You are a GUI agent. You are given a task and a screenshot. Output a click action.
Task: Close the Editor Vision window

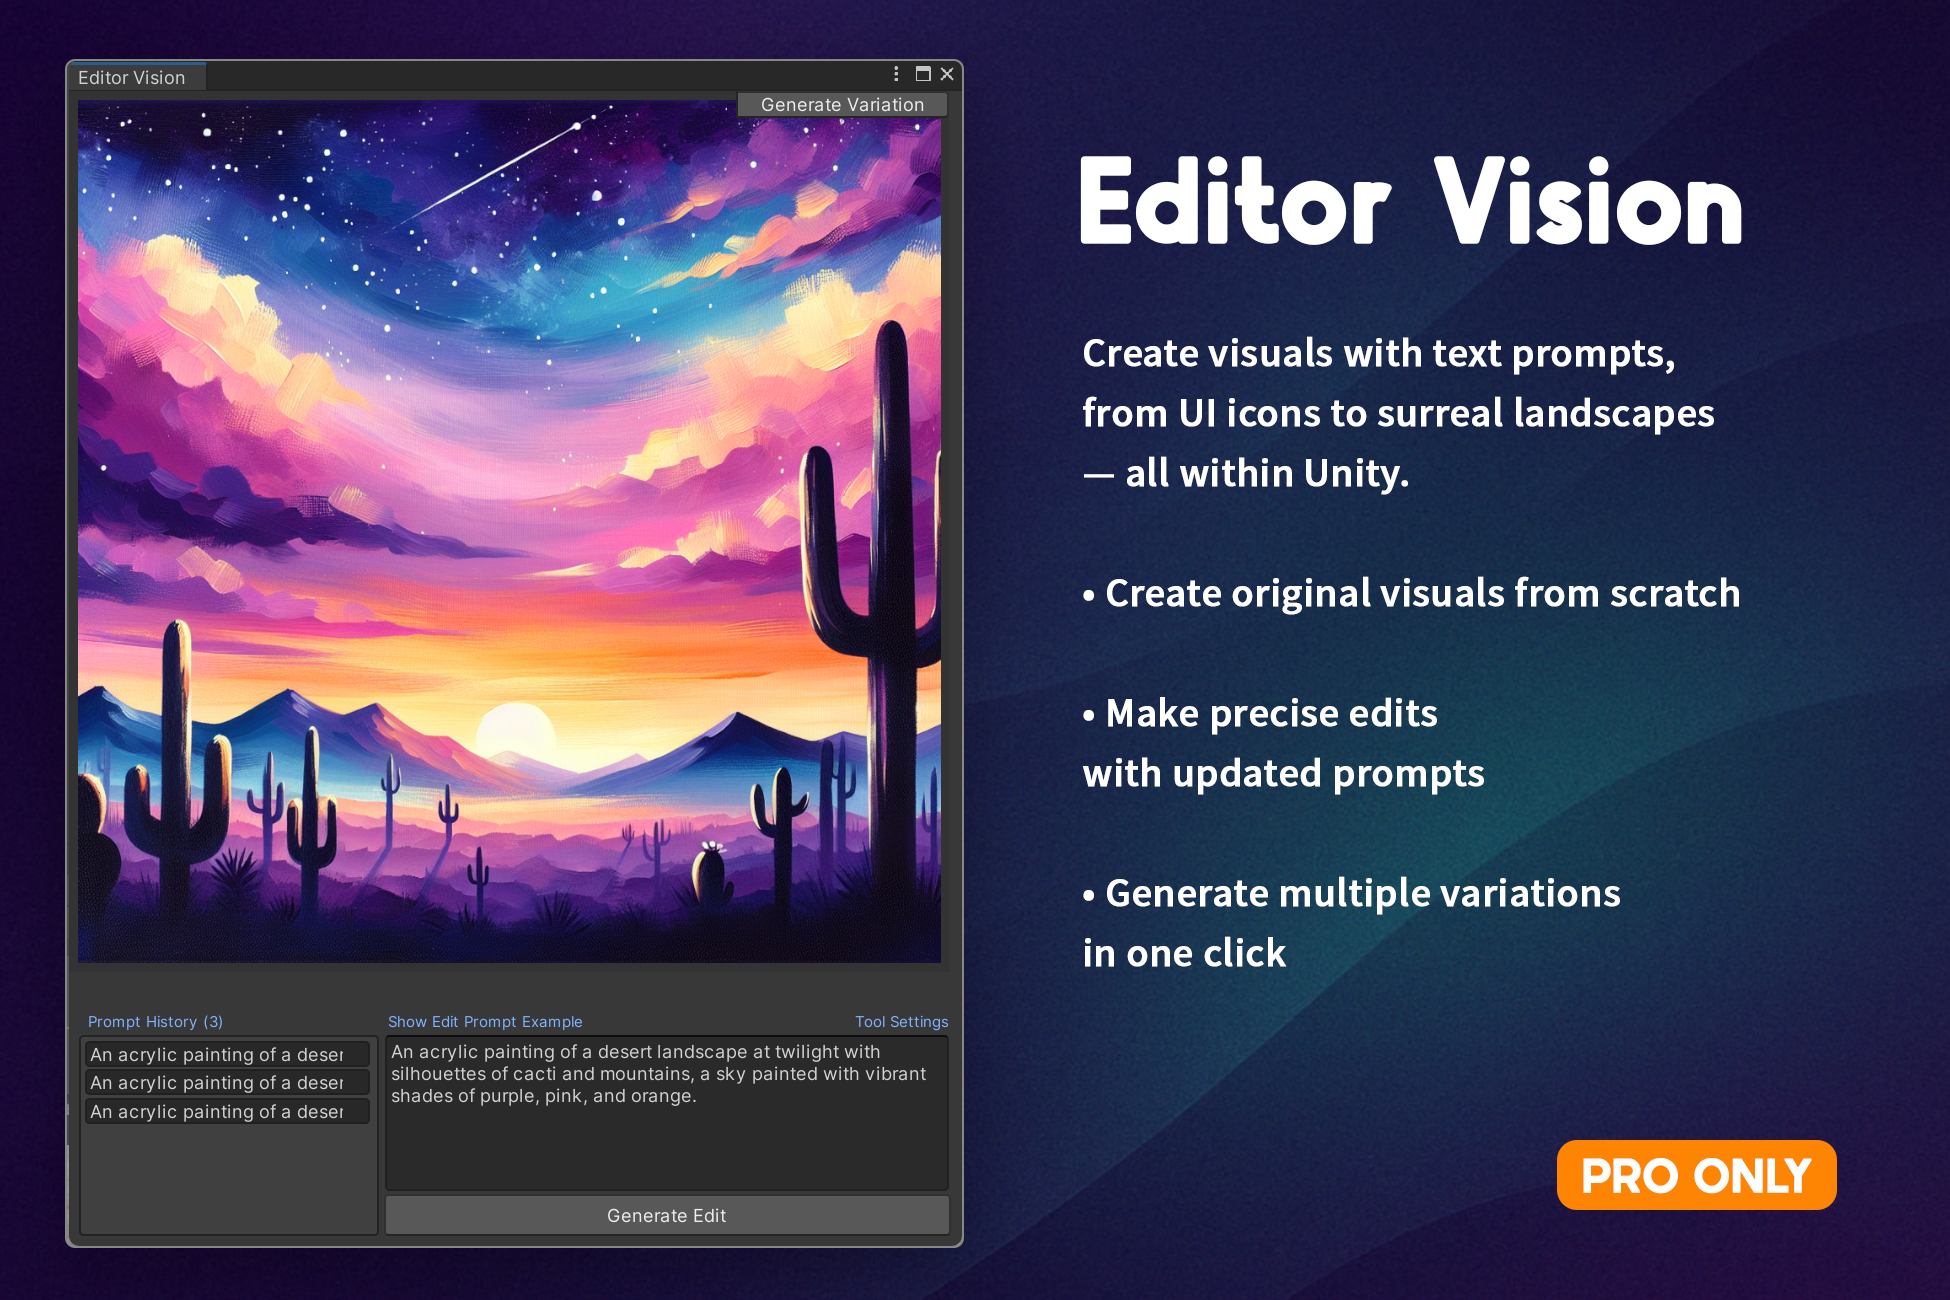tap(947, 74)
